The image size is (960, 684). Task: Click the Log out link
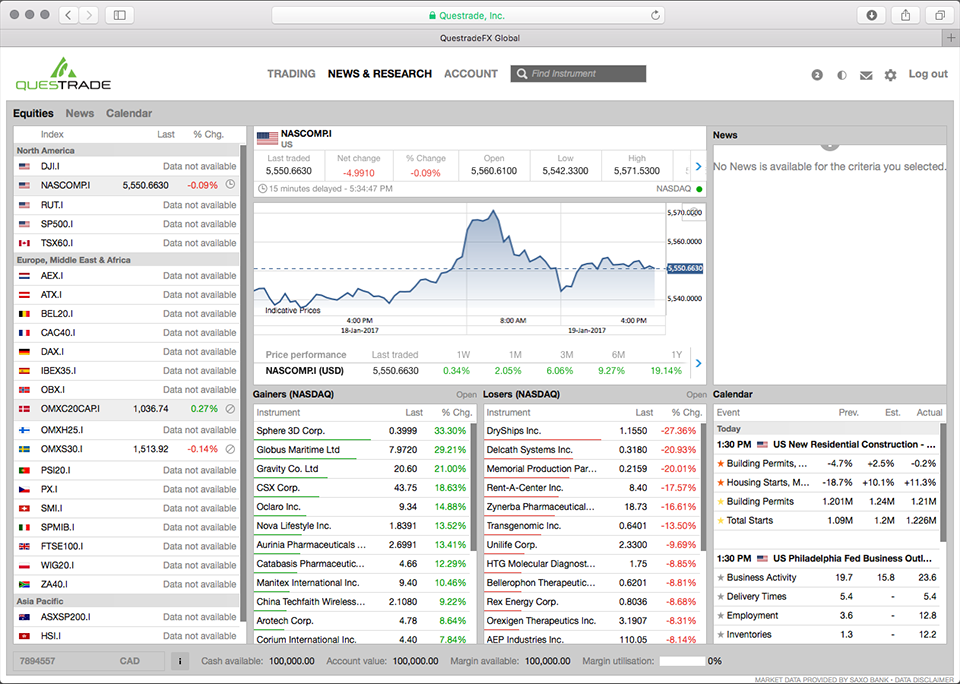[928, 73]
